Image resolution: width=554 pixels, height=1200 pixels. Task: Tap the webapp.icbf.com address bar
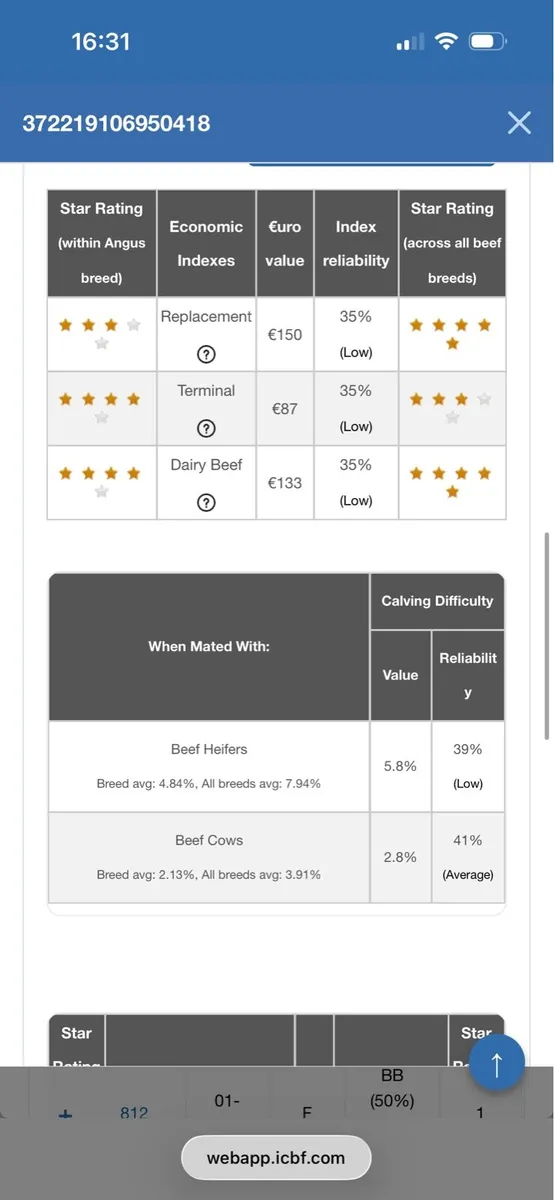pos(276,1158)
